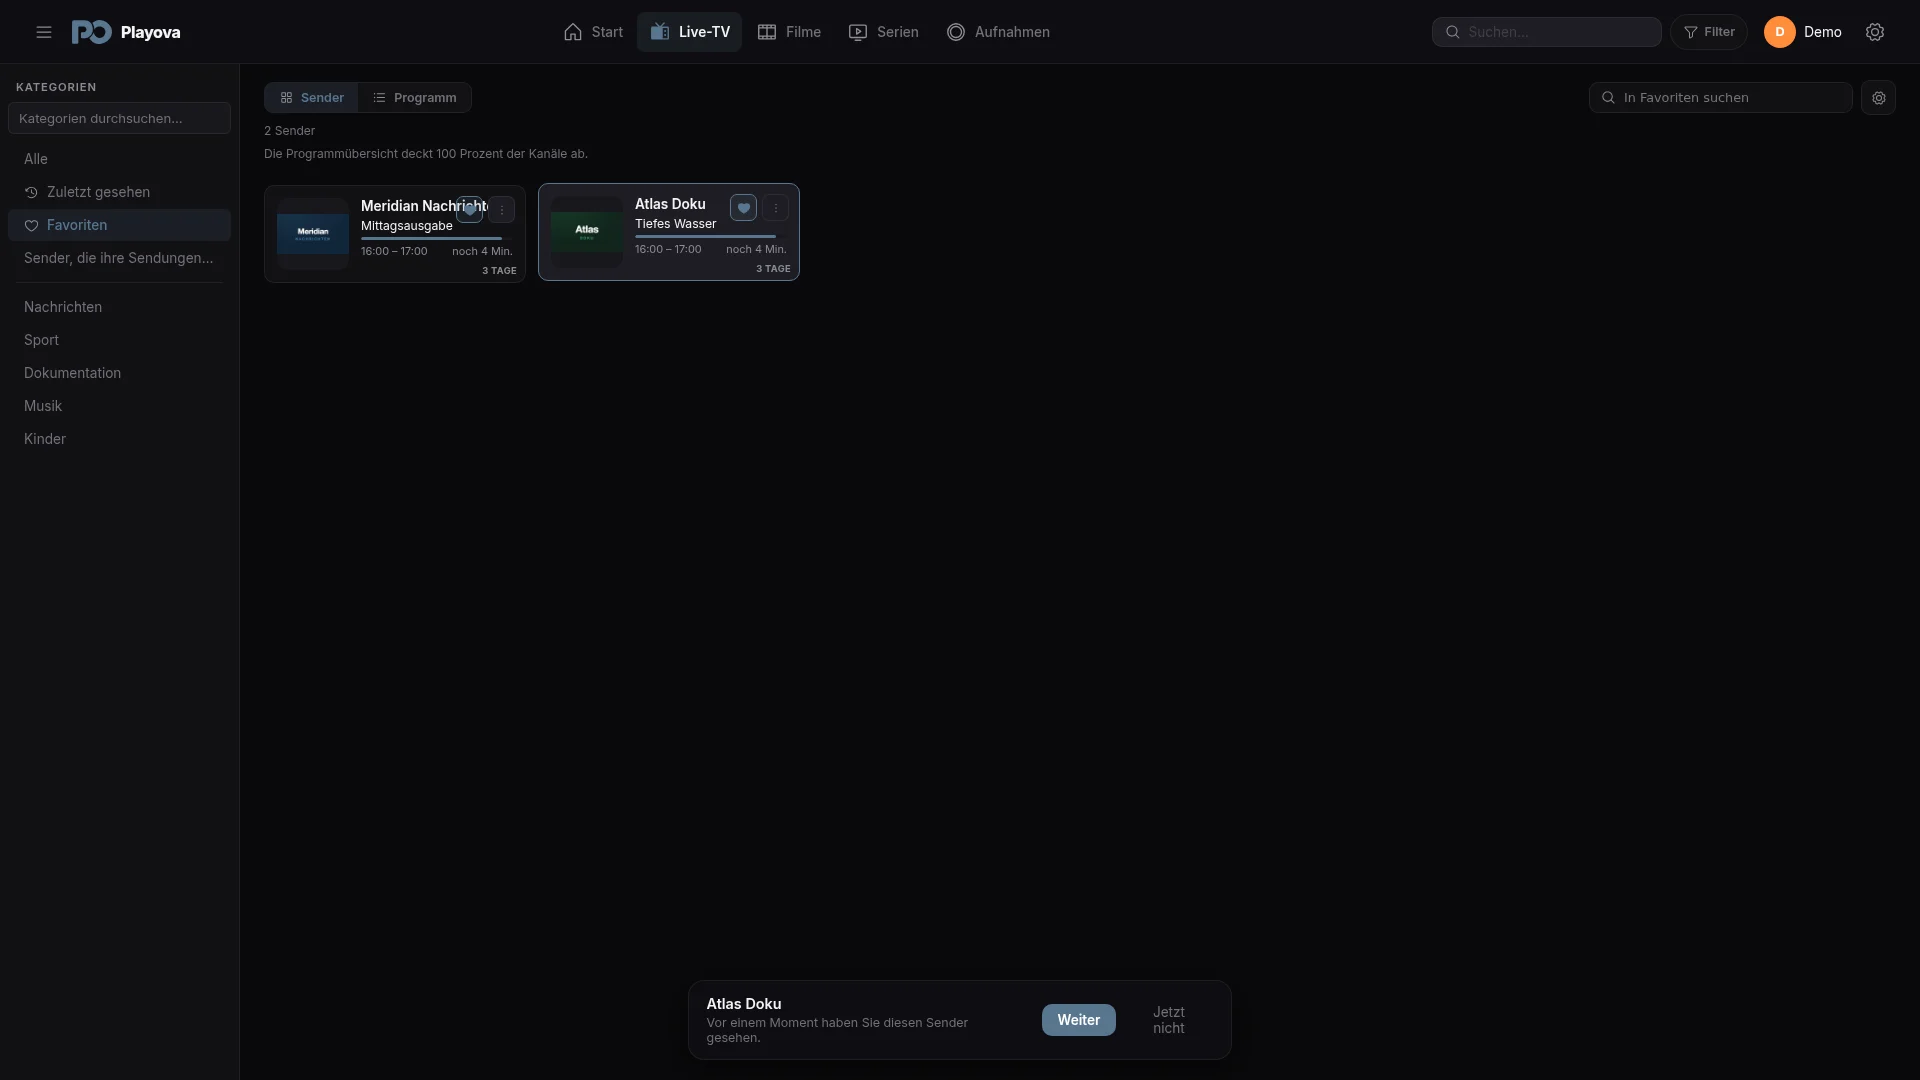This screenshot has width=1920, height=1080.
Task: Open Filme tab
Action: pos(789,32)
